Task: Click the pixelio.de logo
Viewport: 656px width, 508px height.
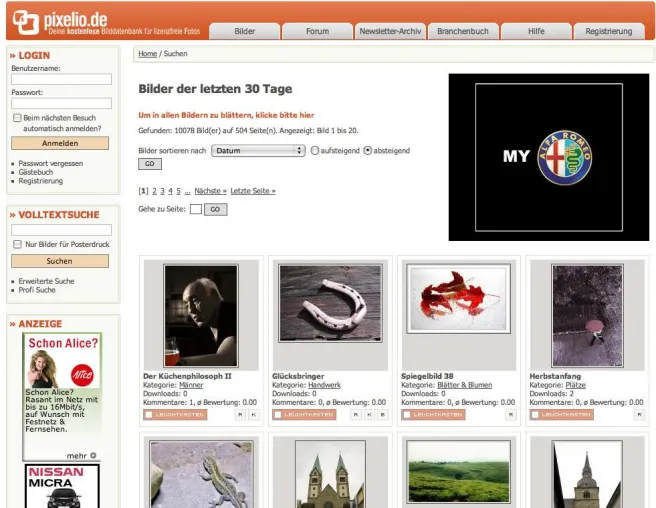Action: click(x=60, y=22)
